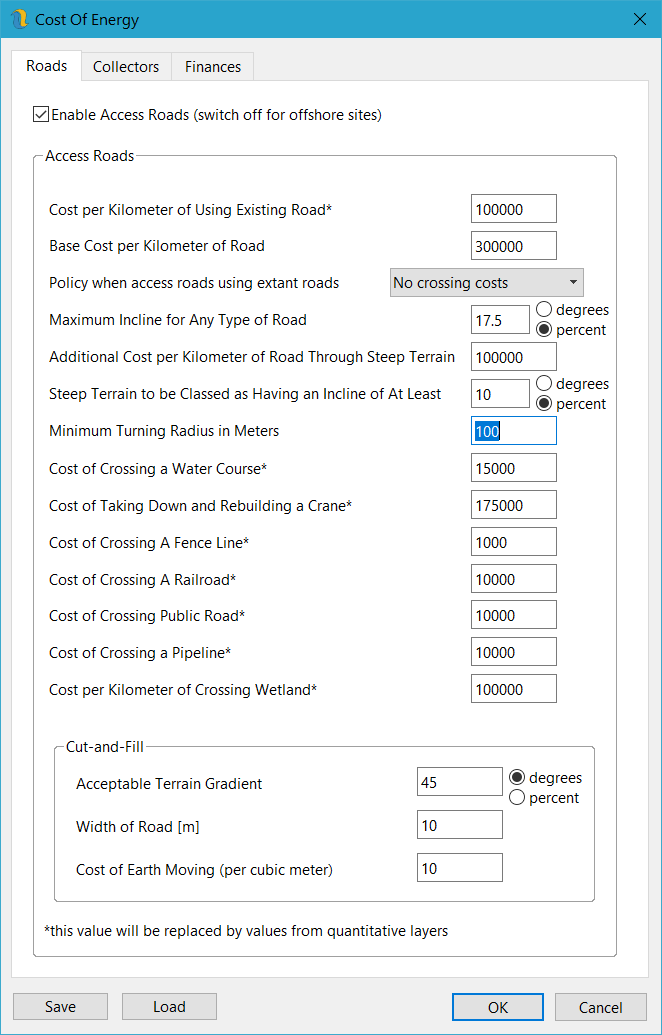Viewport: 662px width, 1035px height.
Task: Click the Load button
Action: (x=169, y=1007)
